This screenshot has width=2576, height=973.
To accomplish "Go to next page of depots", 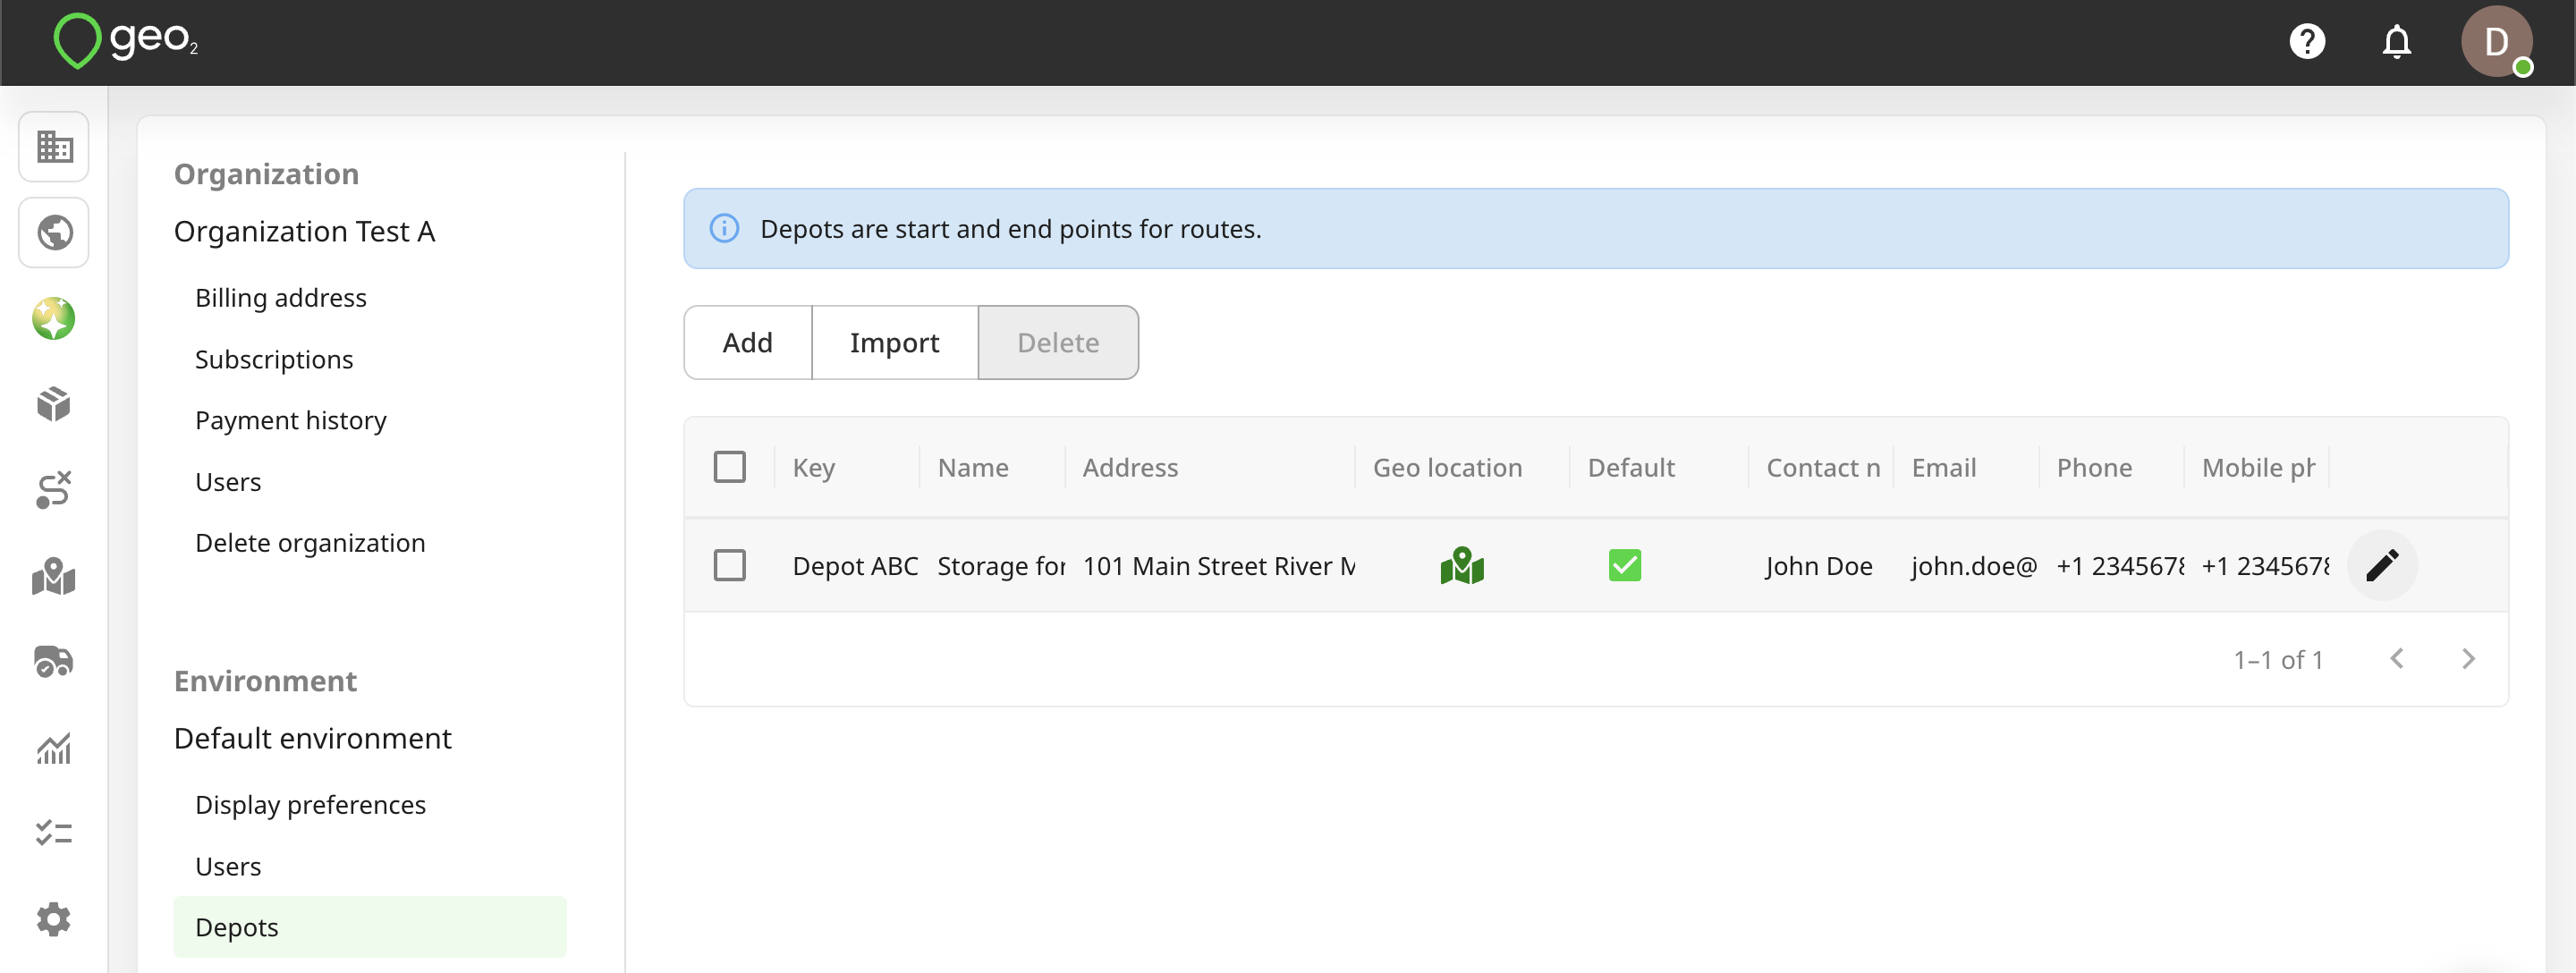I will (x=2468, y=659).
